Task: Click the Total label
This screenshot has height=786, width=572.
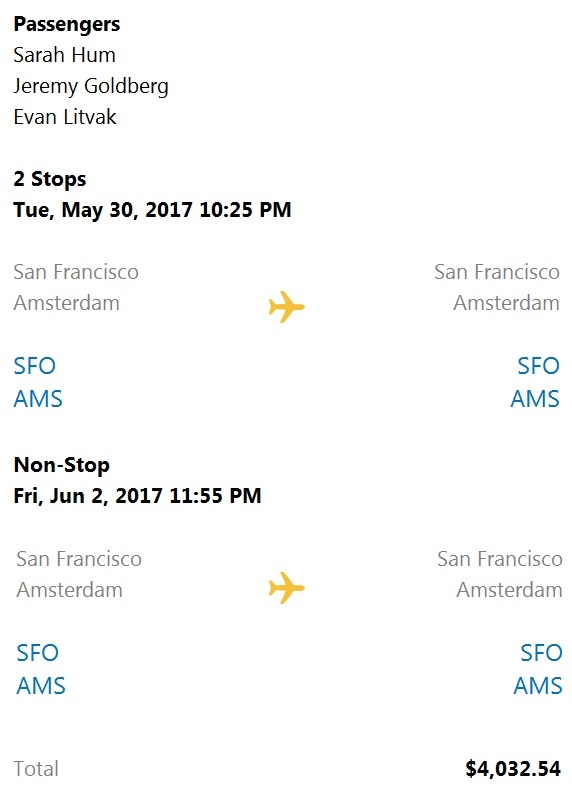Action: click(x=36, y=768)
